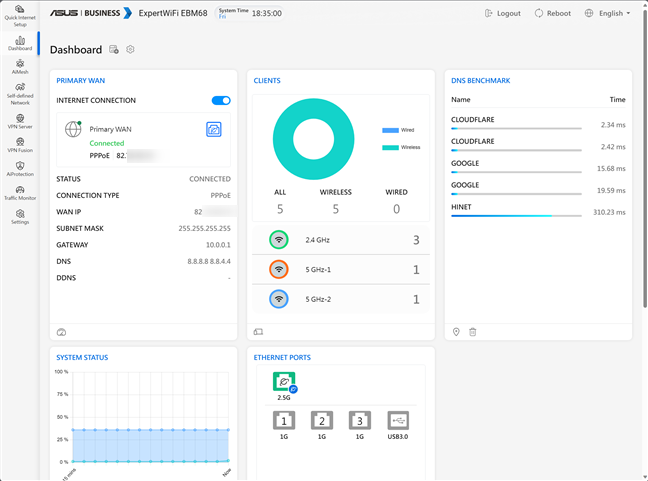Screen dimensions: 648x481
Task: Click the first CLOUDFLARE entry at 2.34 ms
Action: (538, 123)
